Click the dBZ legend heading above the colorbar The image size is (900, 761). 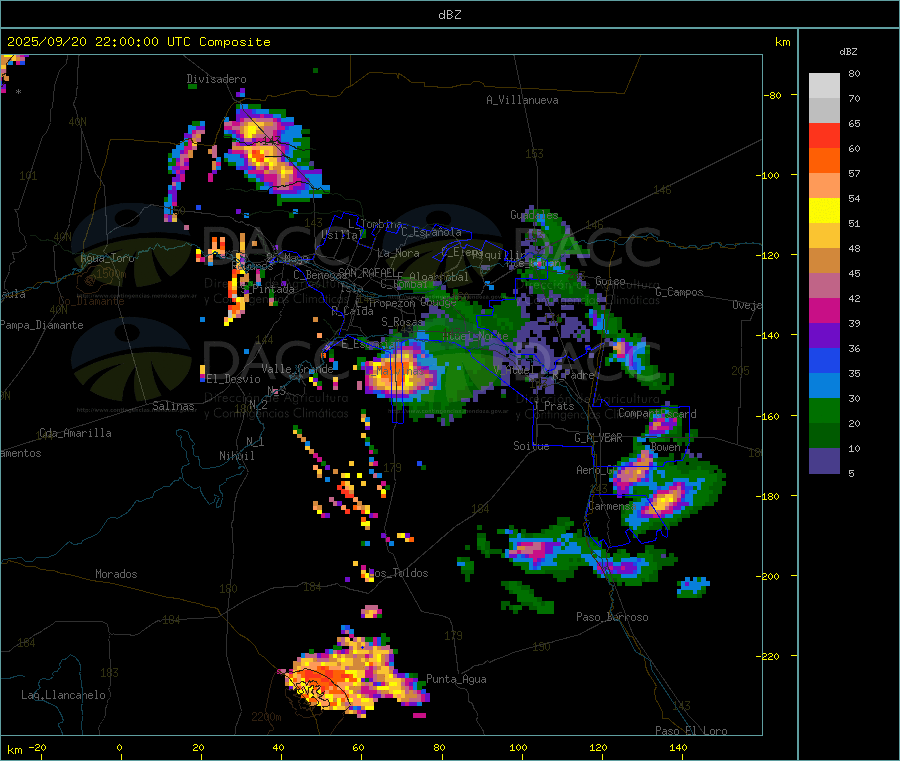[x=848, y=52]
